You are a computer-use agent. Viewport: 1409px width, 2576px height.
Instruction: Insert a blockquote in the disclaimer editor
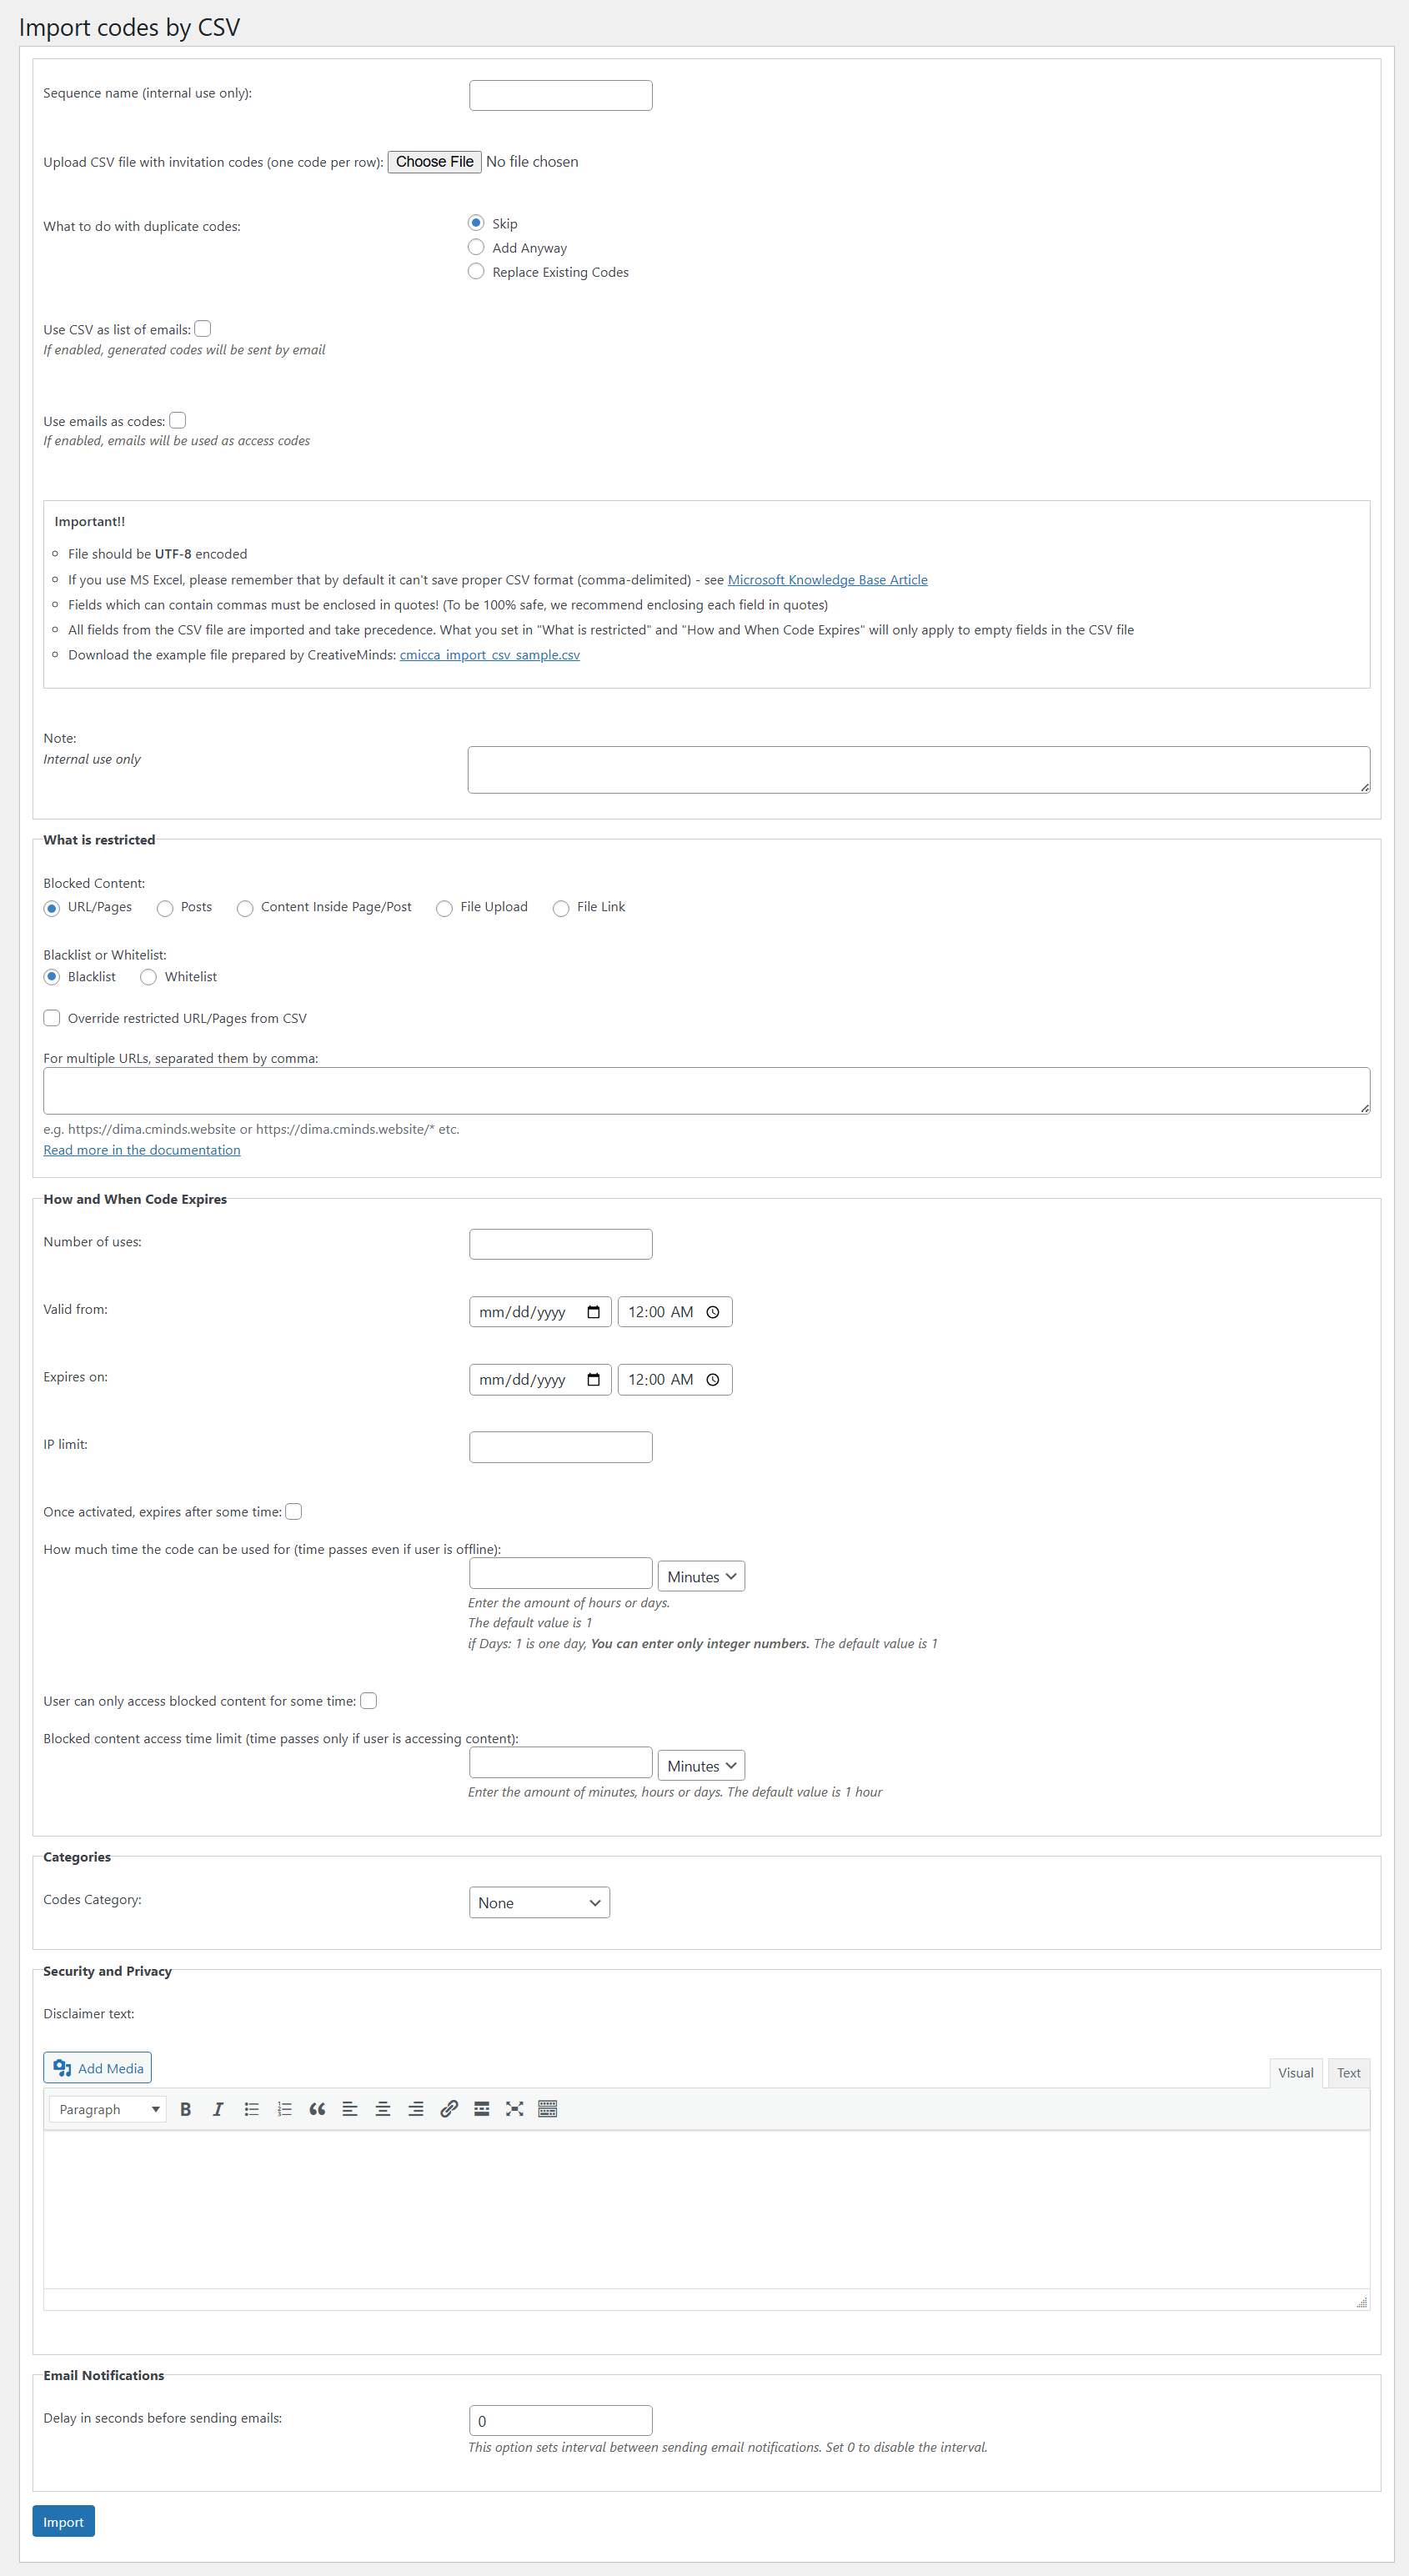(317, 2109)
